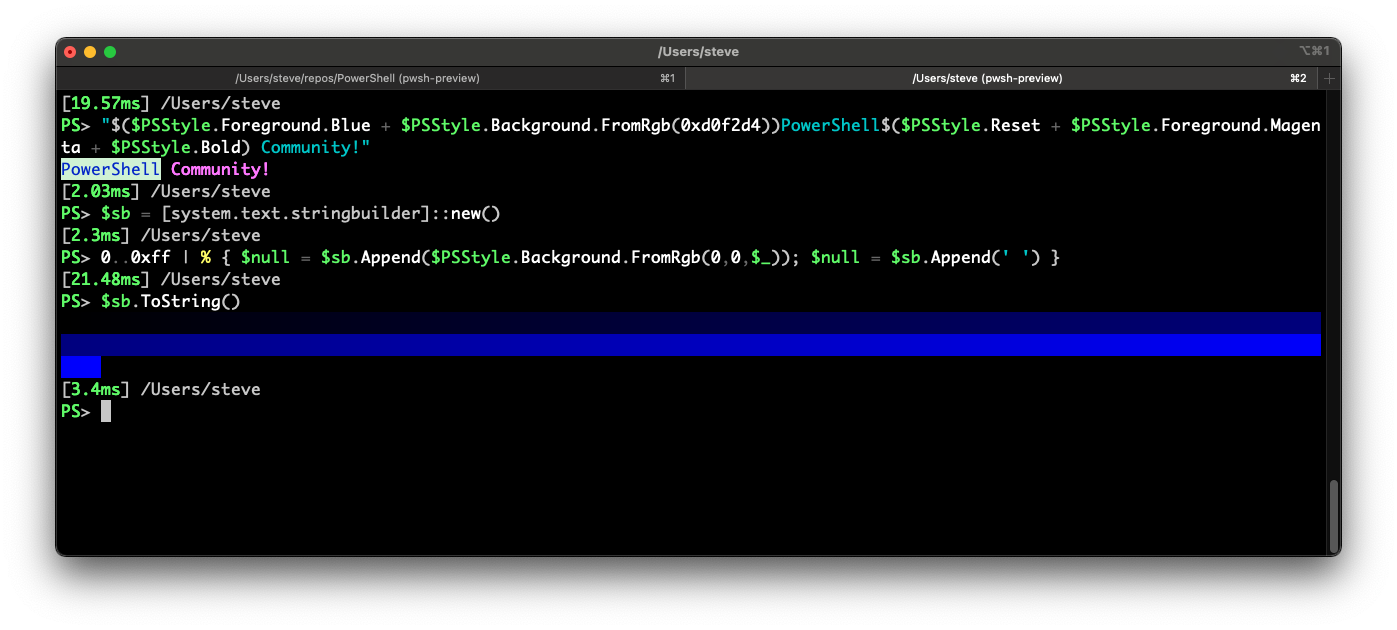The image size is (1397, 630).
Task: Click the "$sb.Append(' ')" text
Action: click(x=966, y=257)
